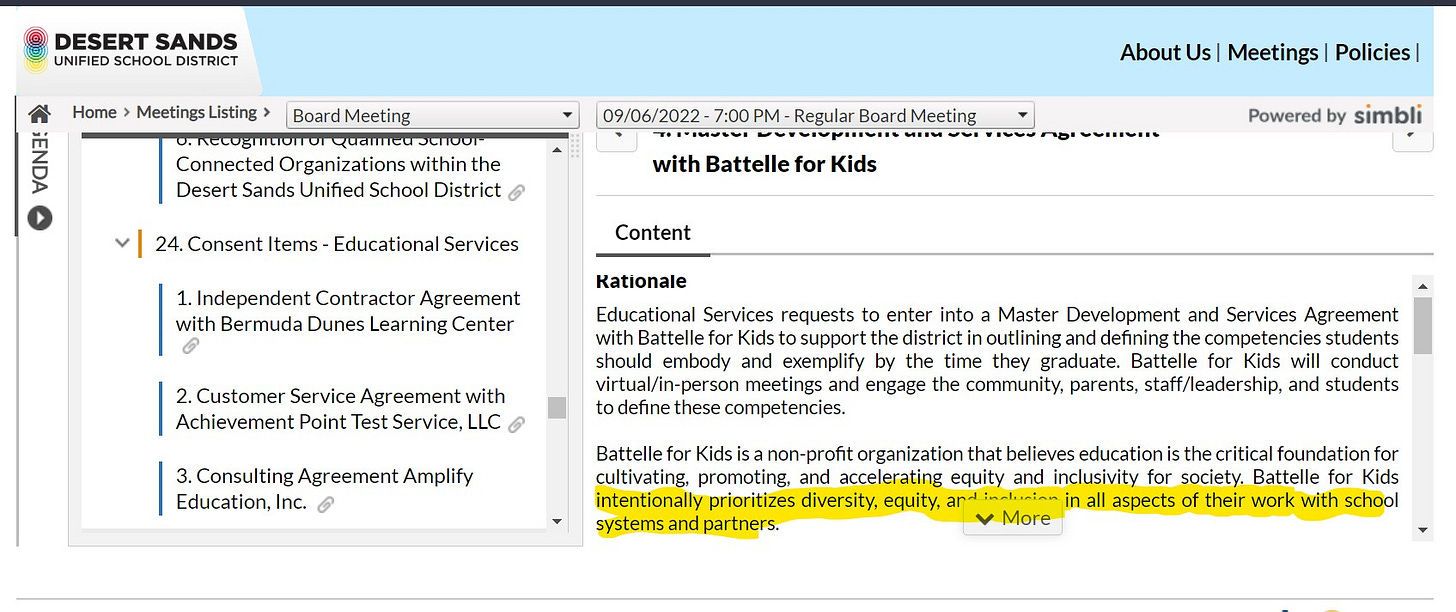
Task: Click the simbli logo
Action: tap(1387, 115)
